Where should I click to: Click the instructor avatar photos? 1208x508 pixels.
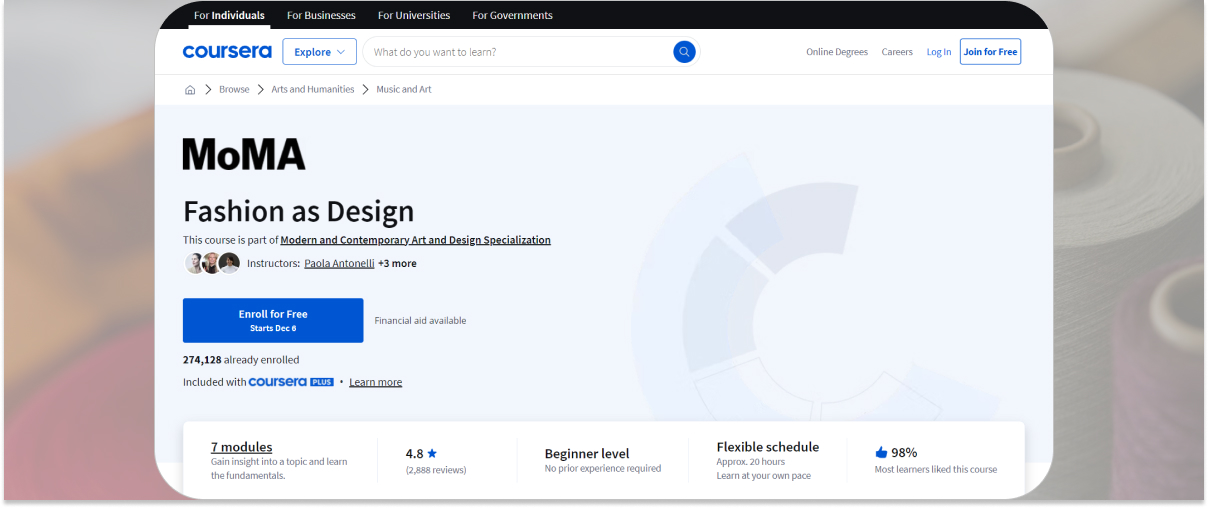[x=213, y=263]
